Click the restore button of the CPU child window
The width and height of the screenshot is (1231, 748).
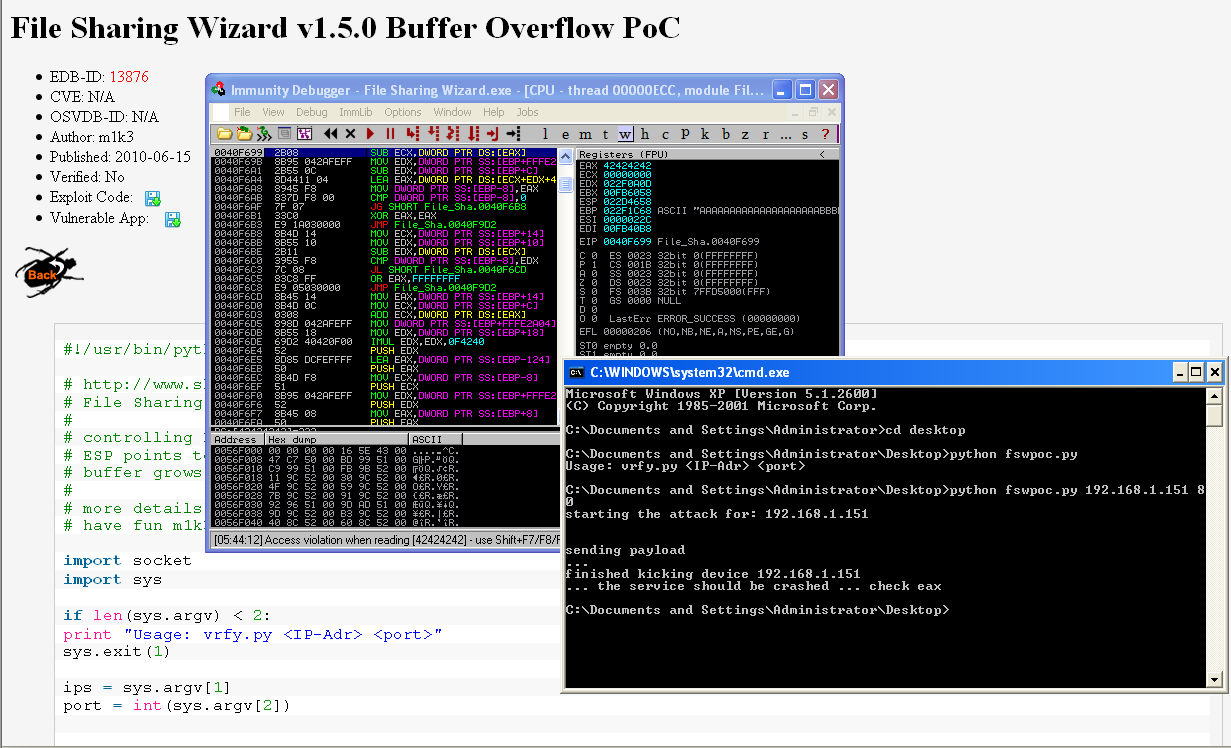(813, 112)
